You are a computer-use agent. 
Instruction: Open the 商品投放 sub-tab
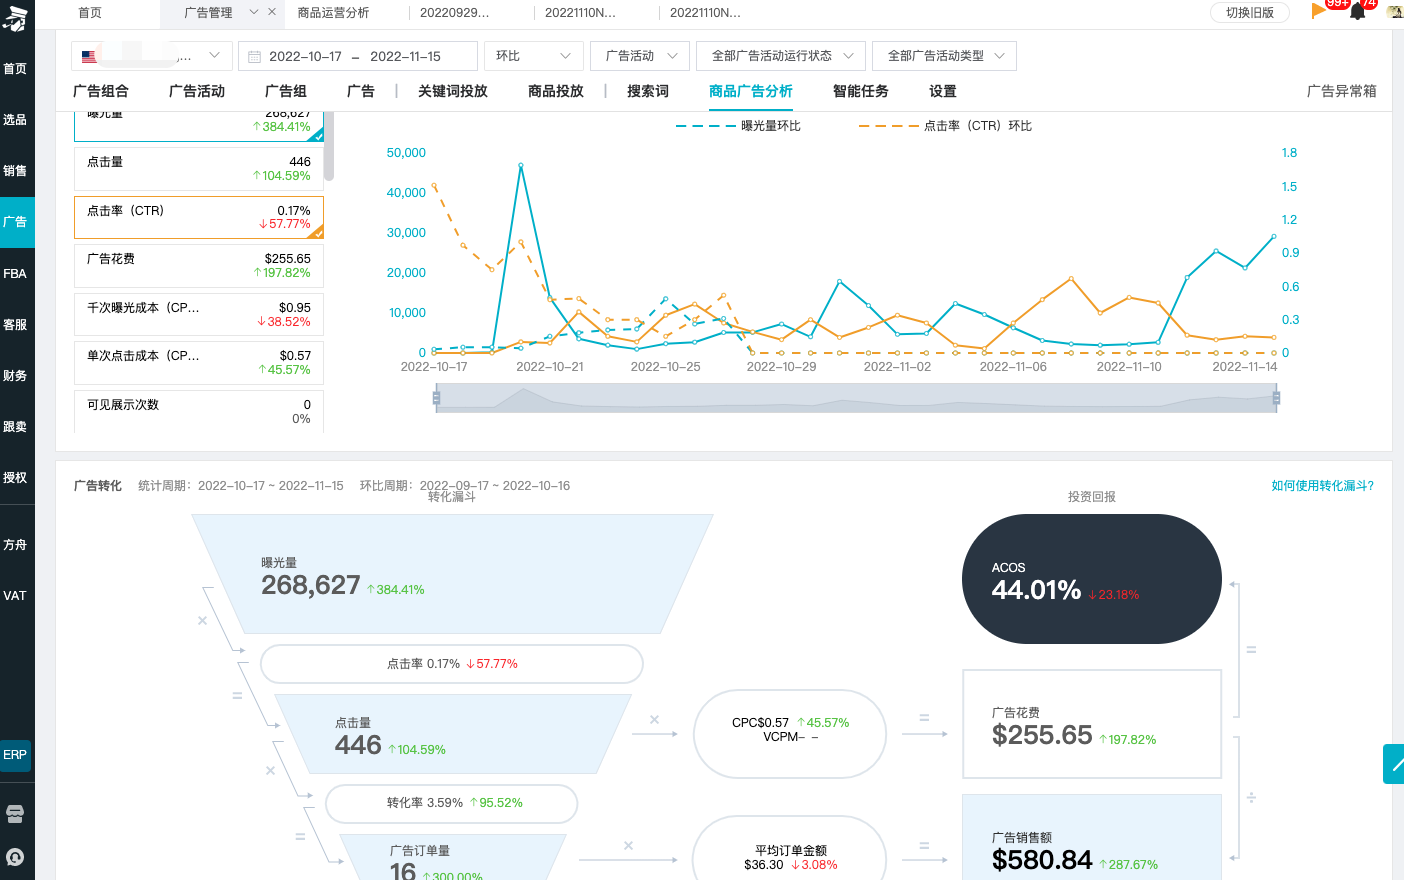tap(556, 91)
